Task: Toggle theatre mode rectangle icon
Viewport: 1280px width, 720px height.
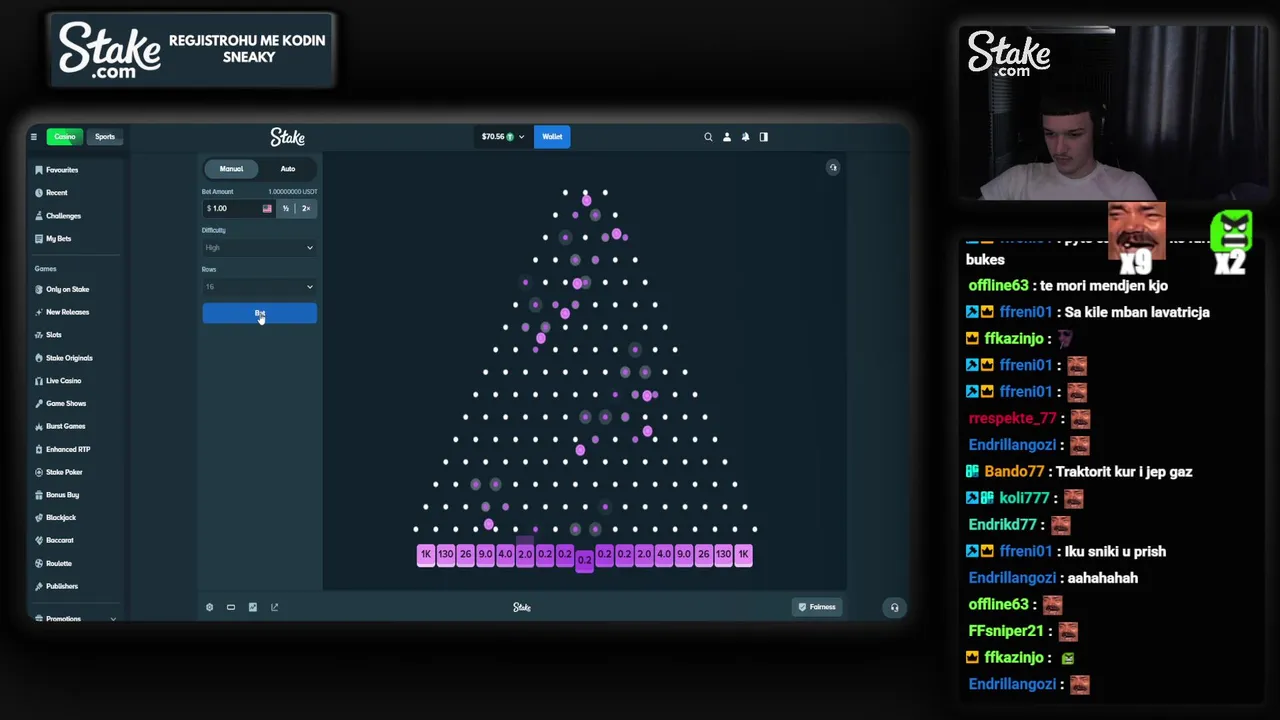Action: click(x=231, y=607)
